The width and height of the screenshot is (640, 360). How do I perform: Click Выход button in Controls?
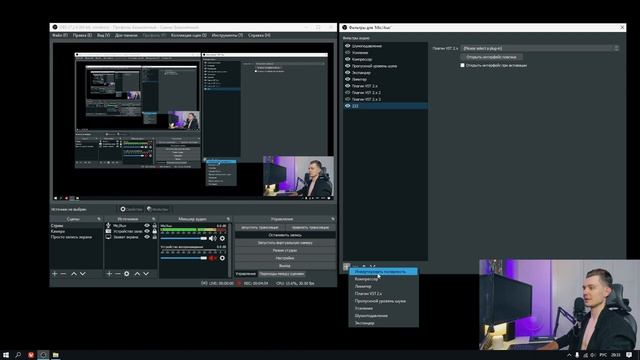285,266
